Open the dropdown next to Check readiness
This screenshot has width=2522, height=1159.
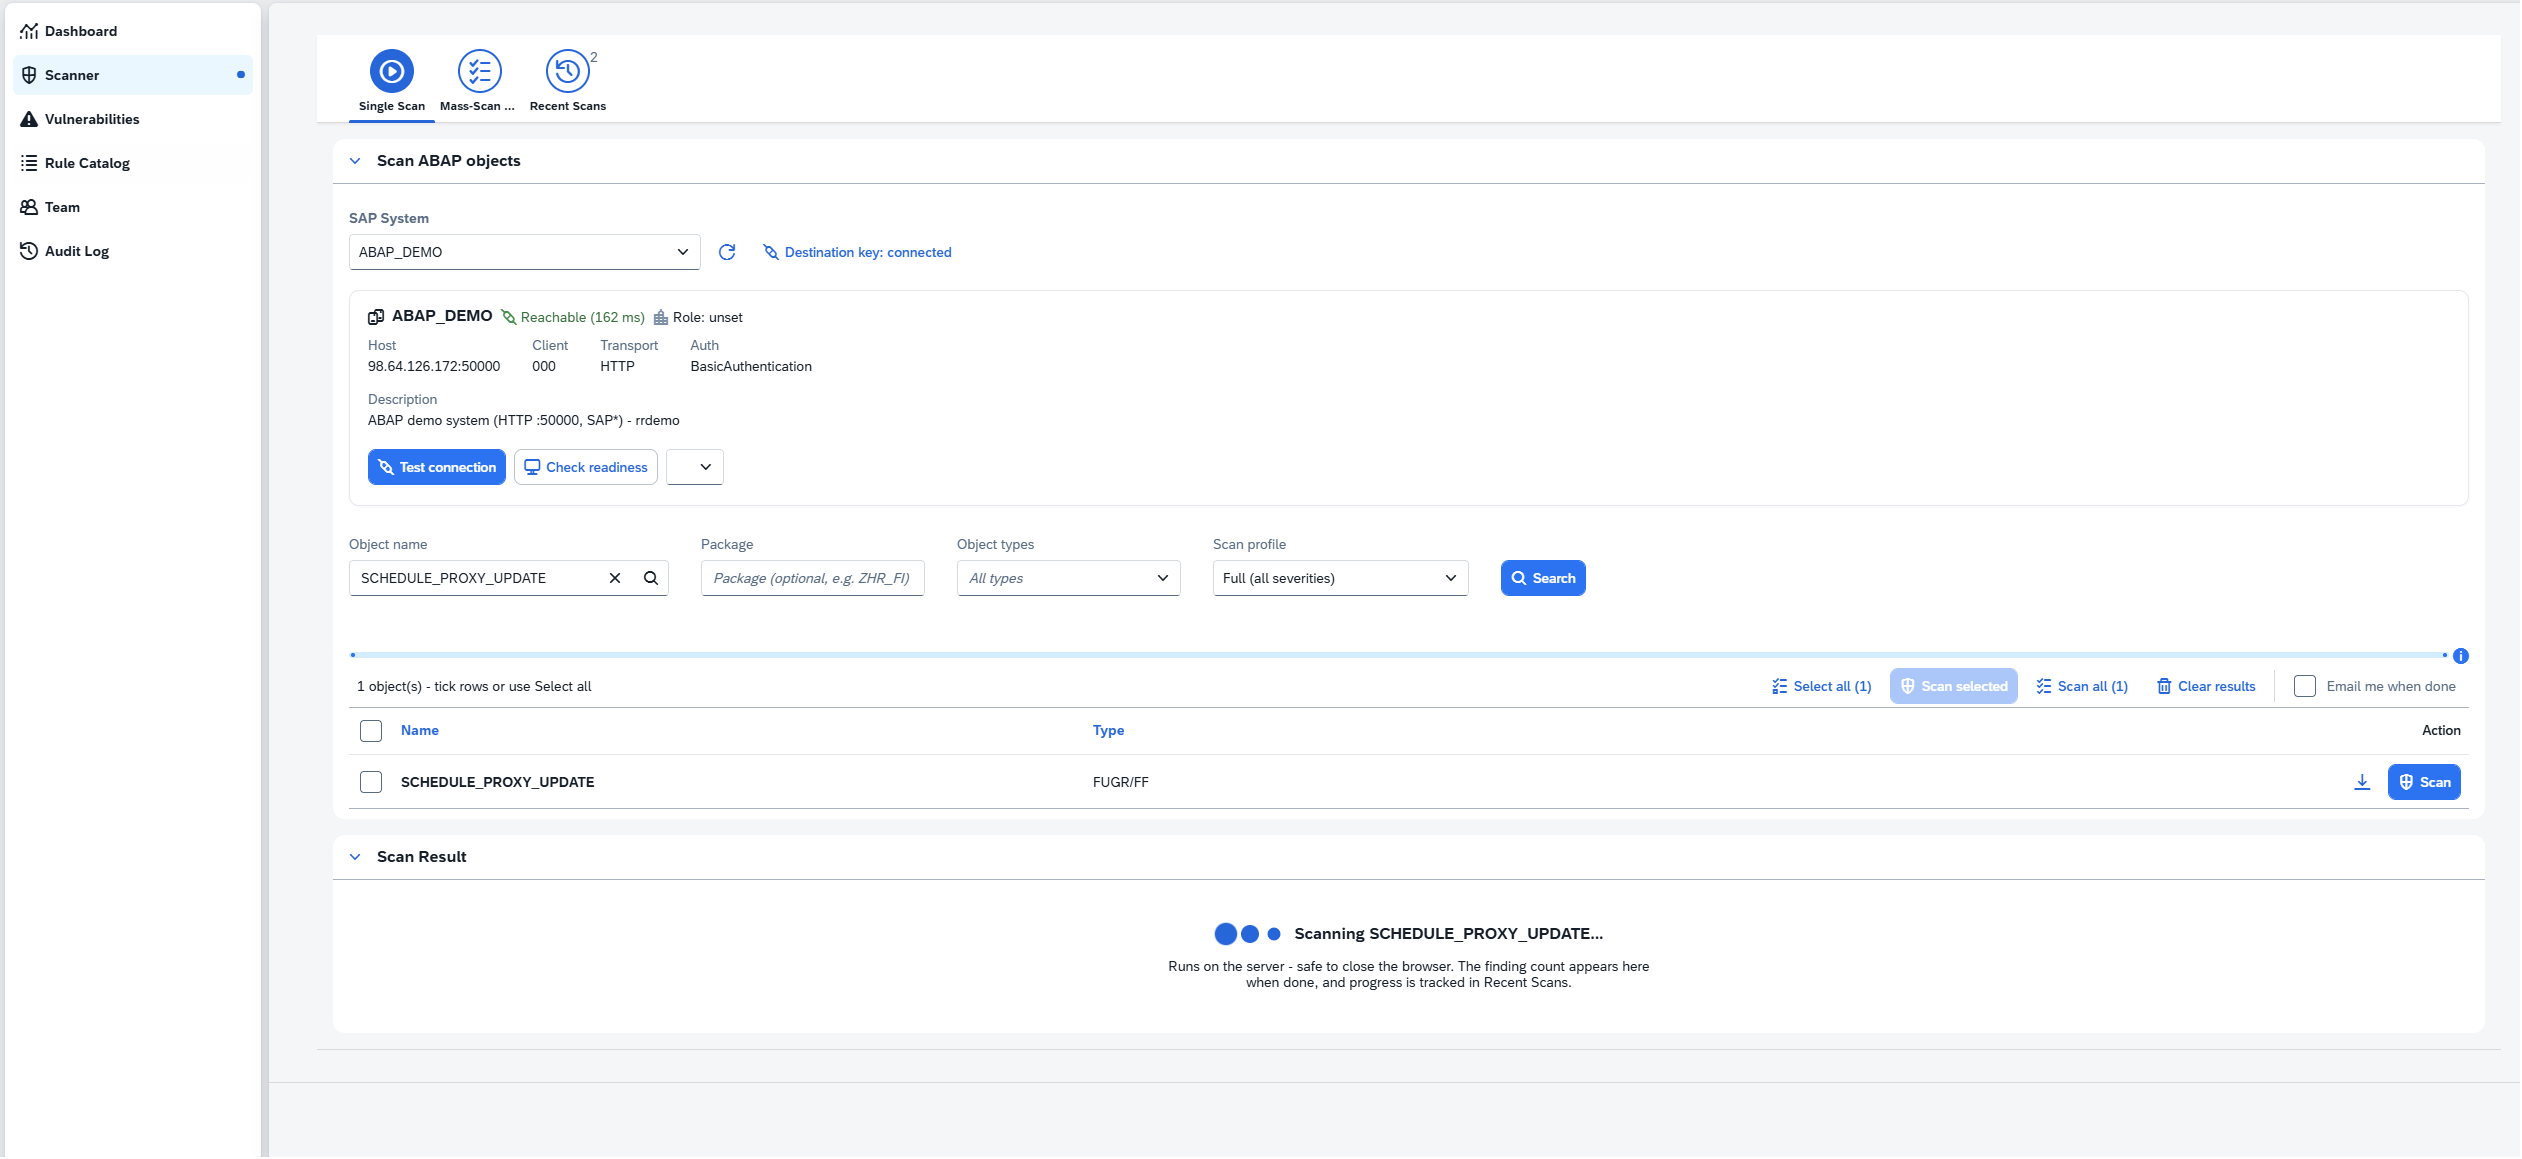click(695, 467)
